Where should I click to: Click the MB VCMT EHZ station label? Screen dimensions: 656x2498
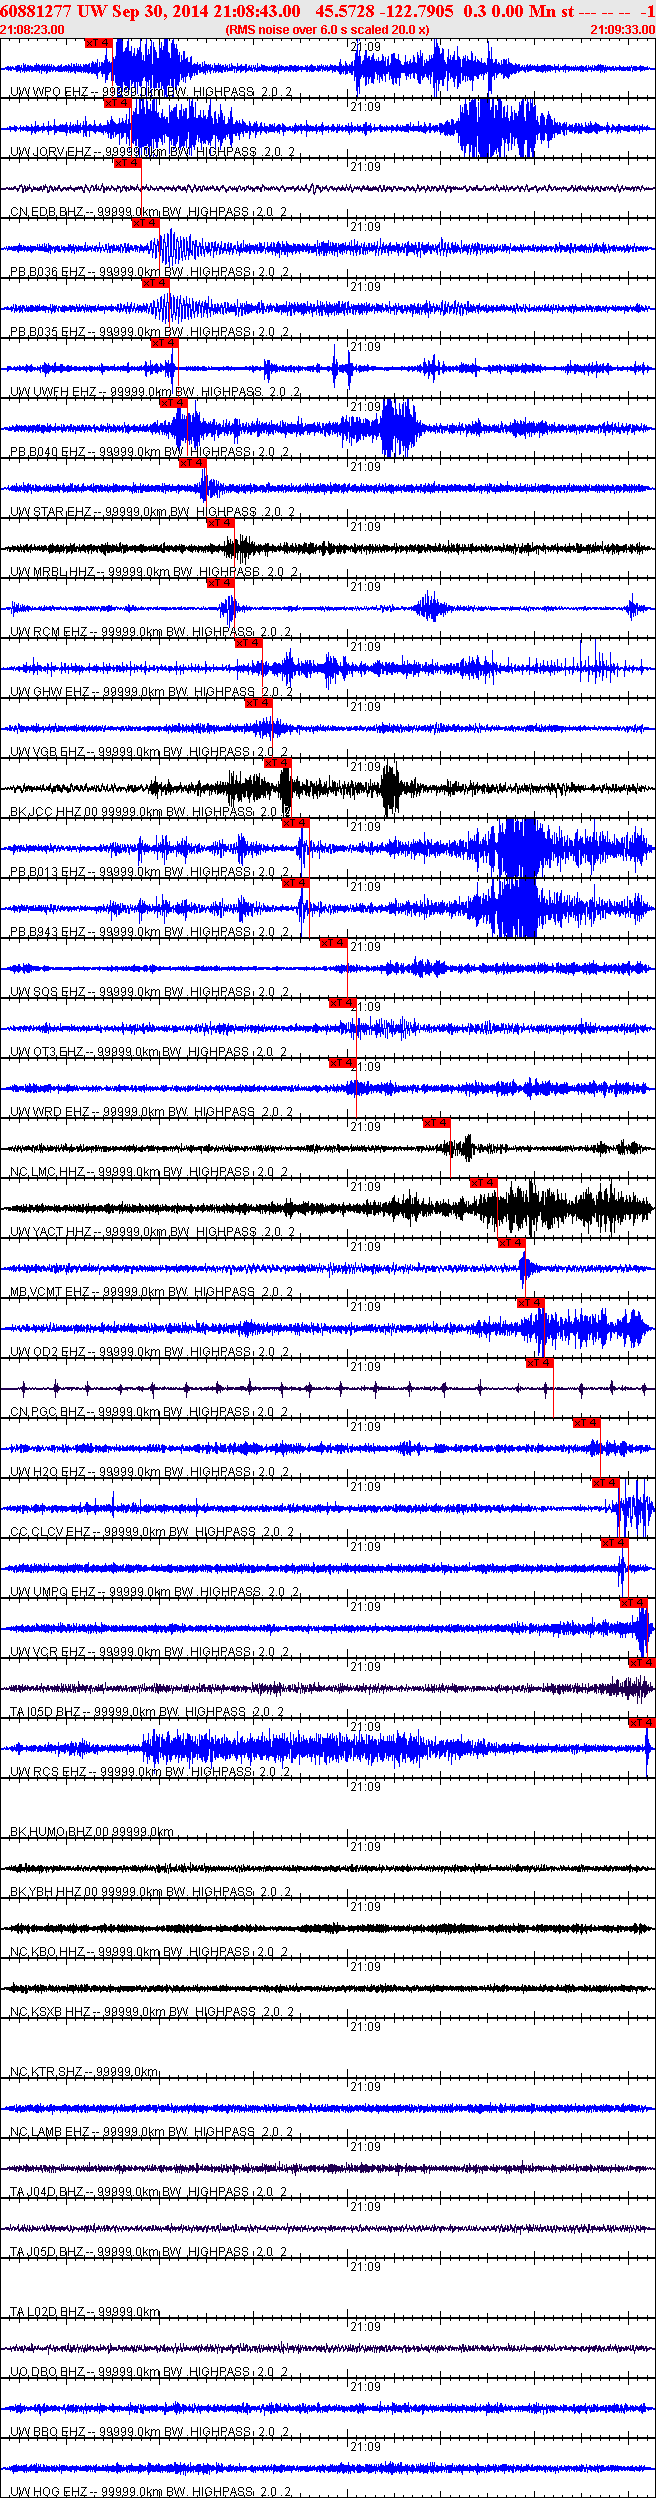(x=152, y=1292)
